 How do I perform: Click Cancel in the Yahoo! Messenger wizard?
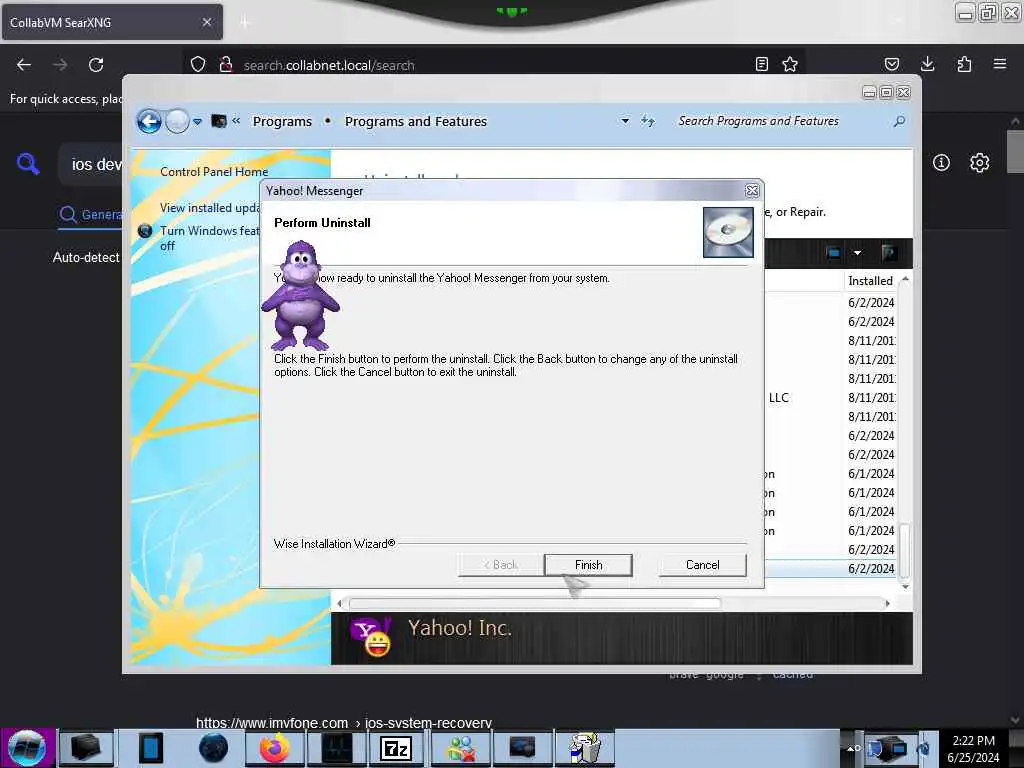click(x=702, y=565)
